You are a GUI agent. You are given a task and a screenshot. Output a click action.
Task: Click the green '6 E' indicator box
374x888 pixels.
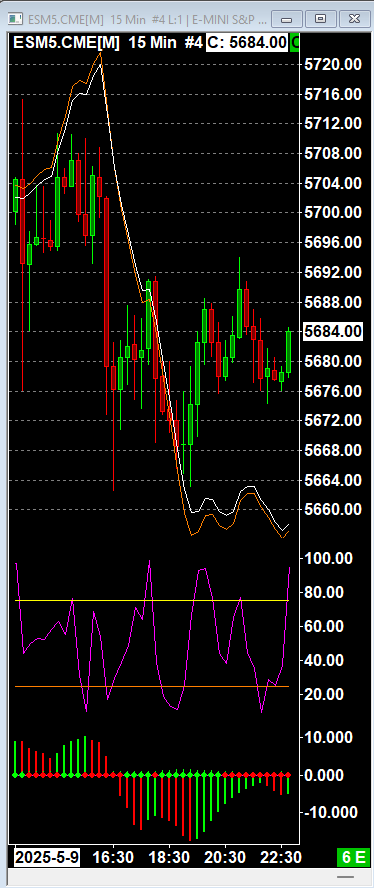click(352, 856)
